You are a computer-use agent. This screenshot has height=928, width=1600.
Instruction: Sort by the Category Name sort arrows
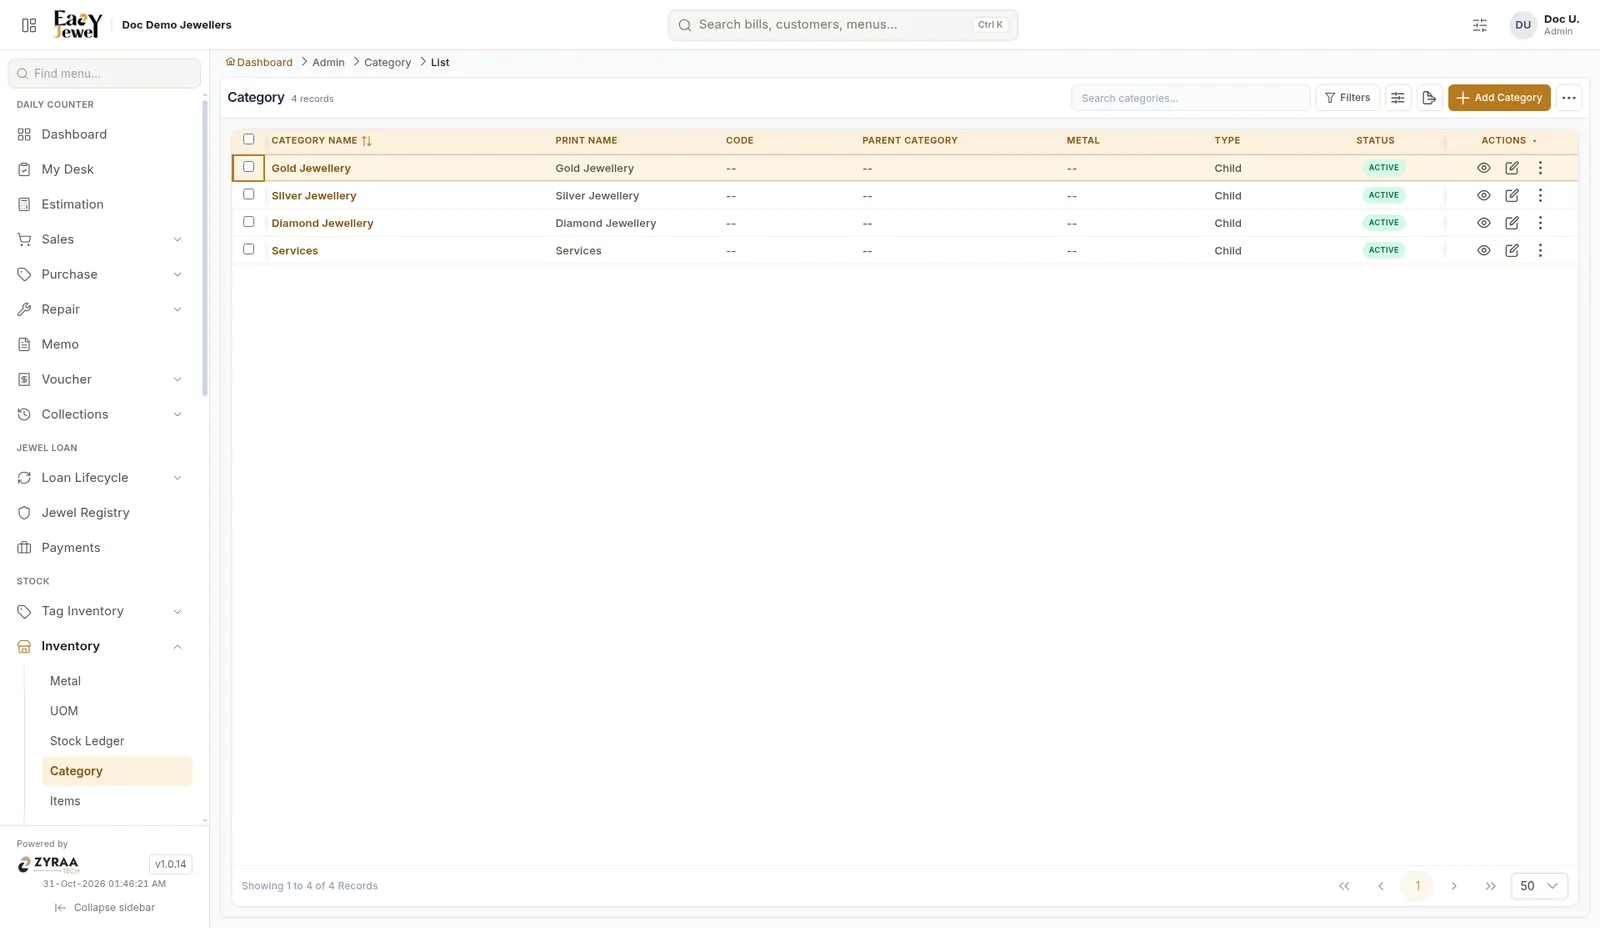367,141
